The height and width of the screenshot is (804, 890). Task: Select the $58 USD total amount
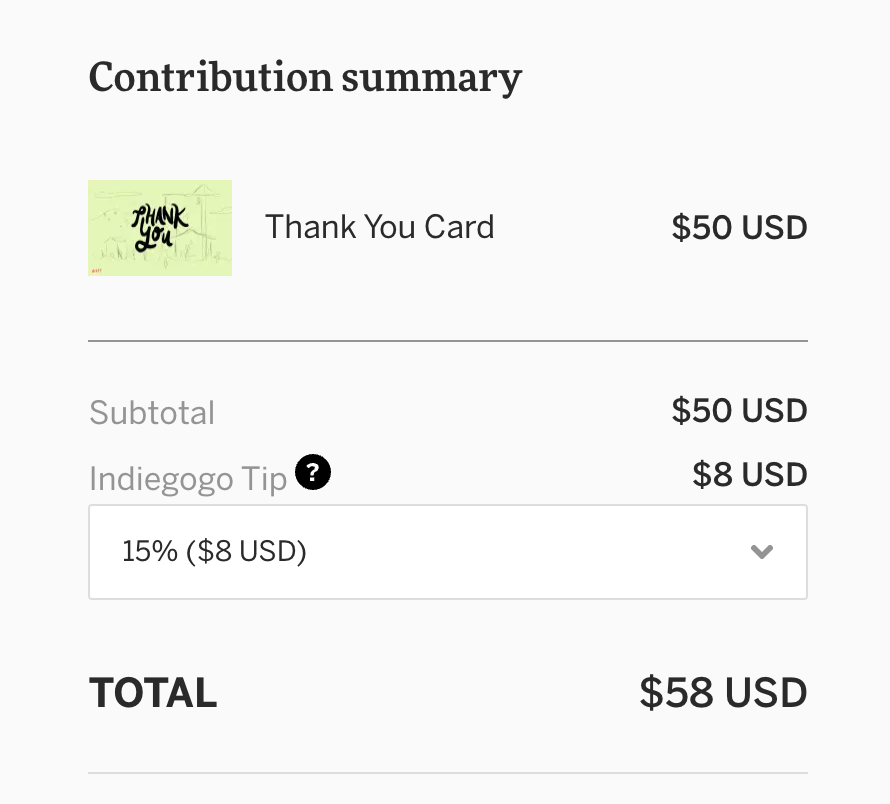[x=723, y=691]
